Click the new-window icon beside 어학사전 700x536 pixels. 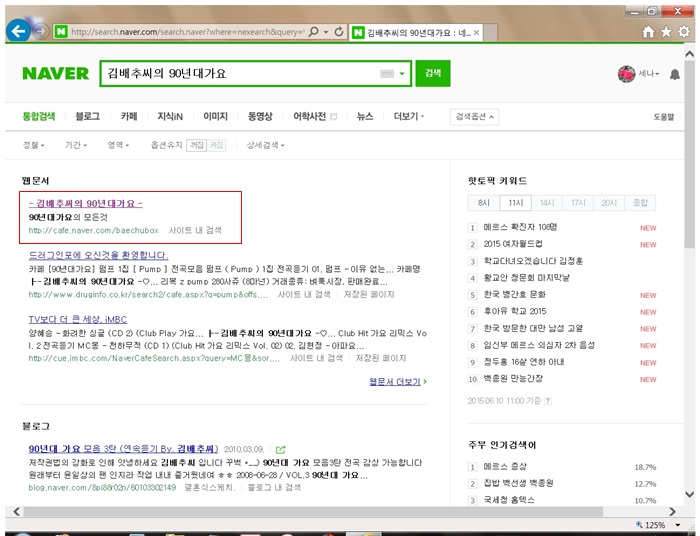333,117
